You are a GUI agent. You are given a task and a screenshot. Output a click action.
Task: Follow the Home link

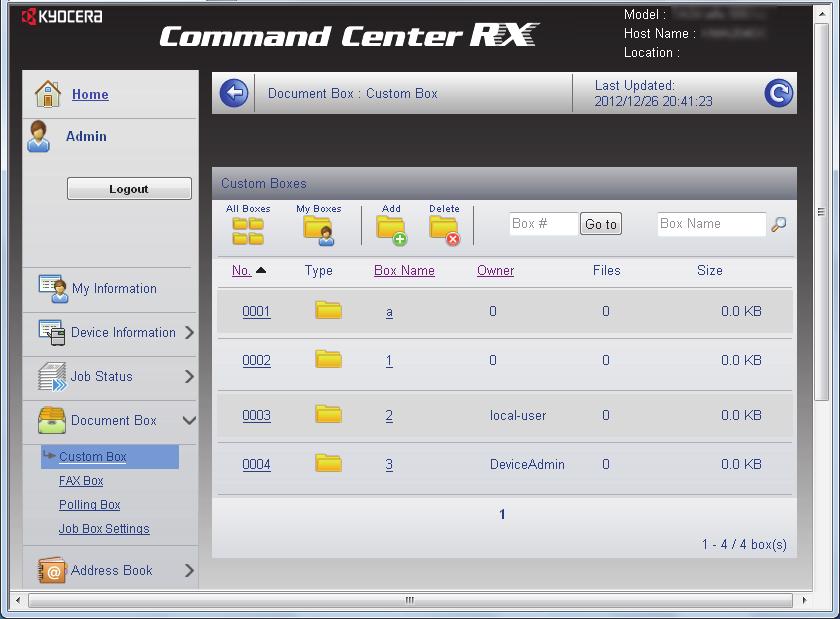(90, 94)
